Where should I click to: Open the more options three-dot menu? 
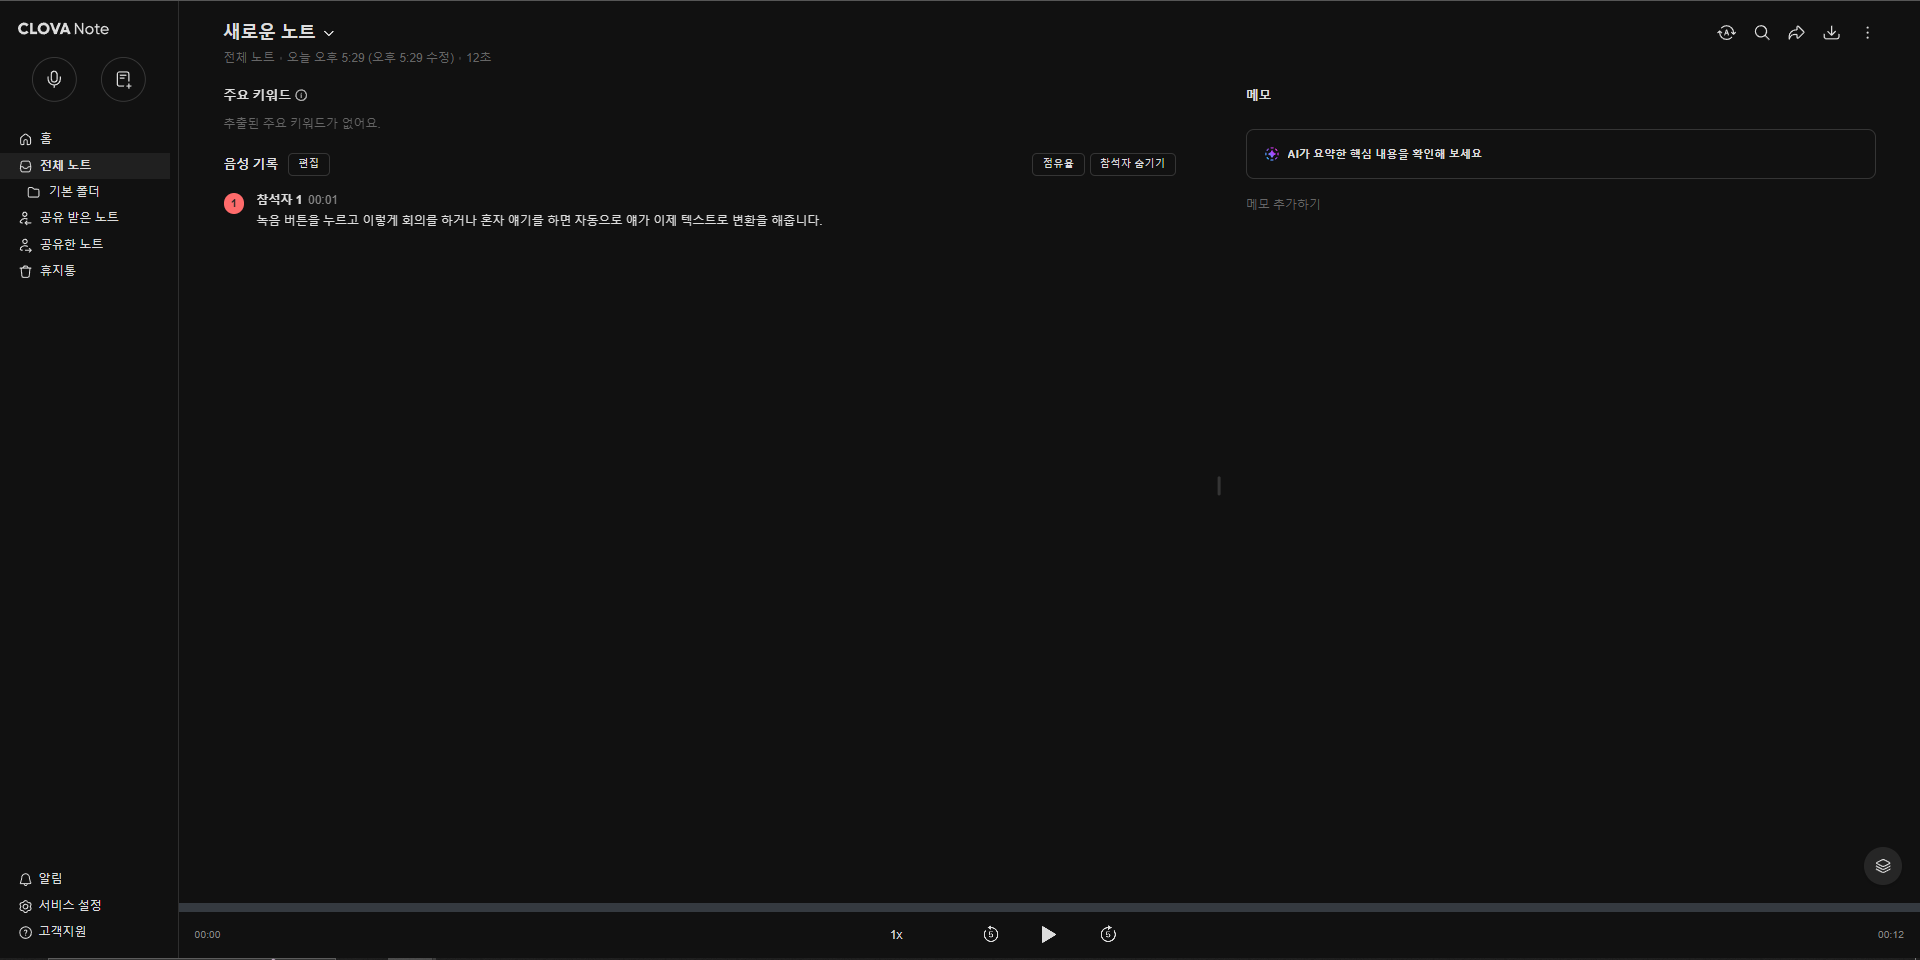[x=1867, y=33]
